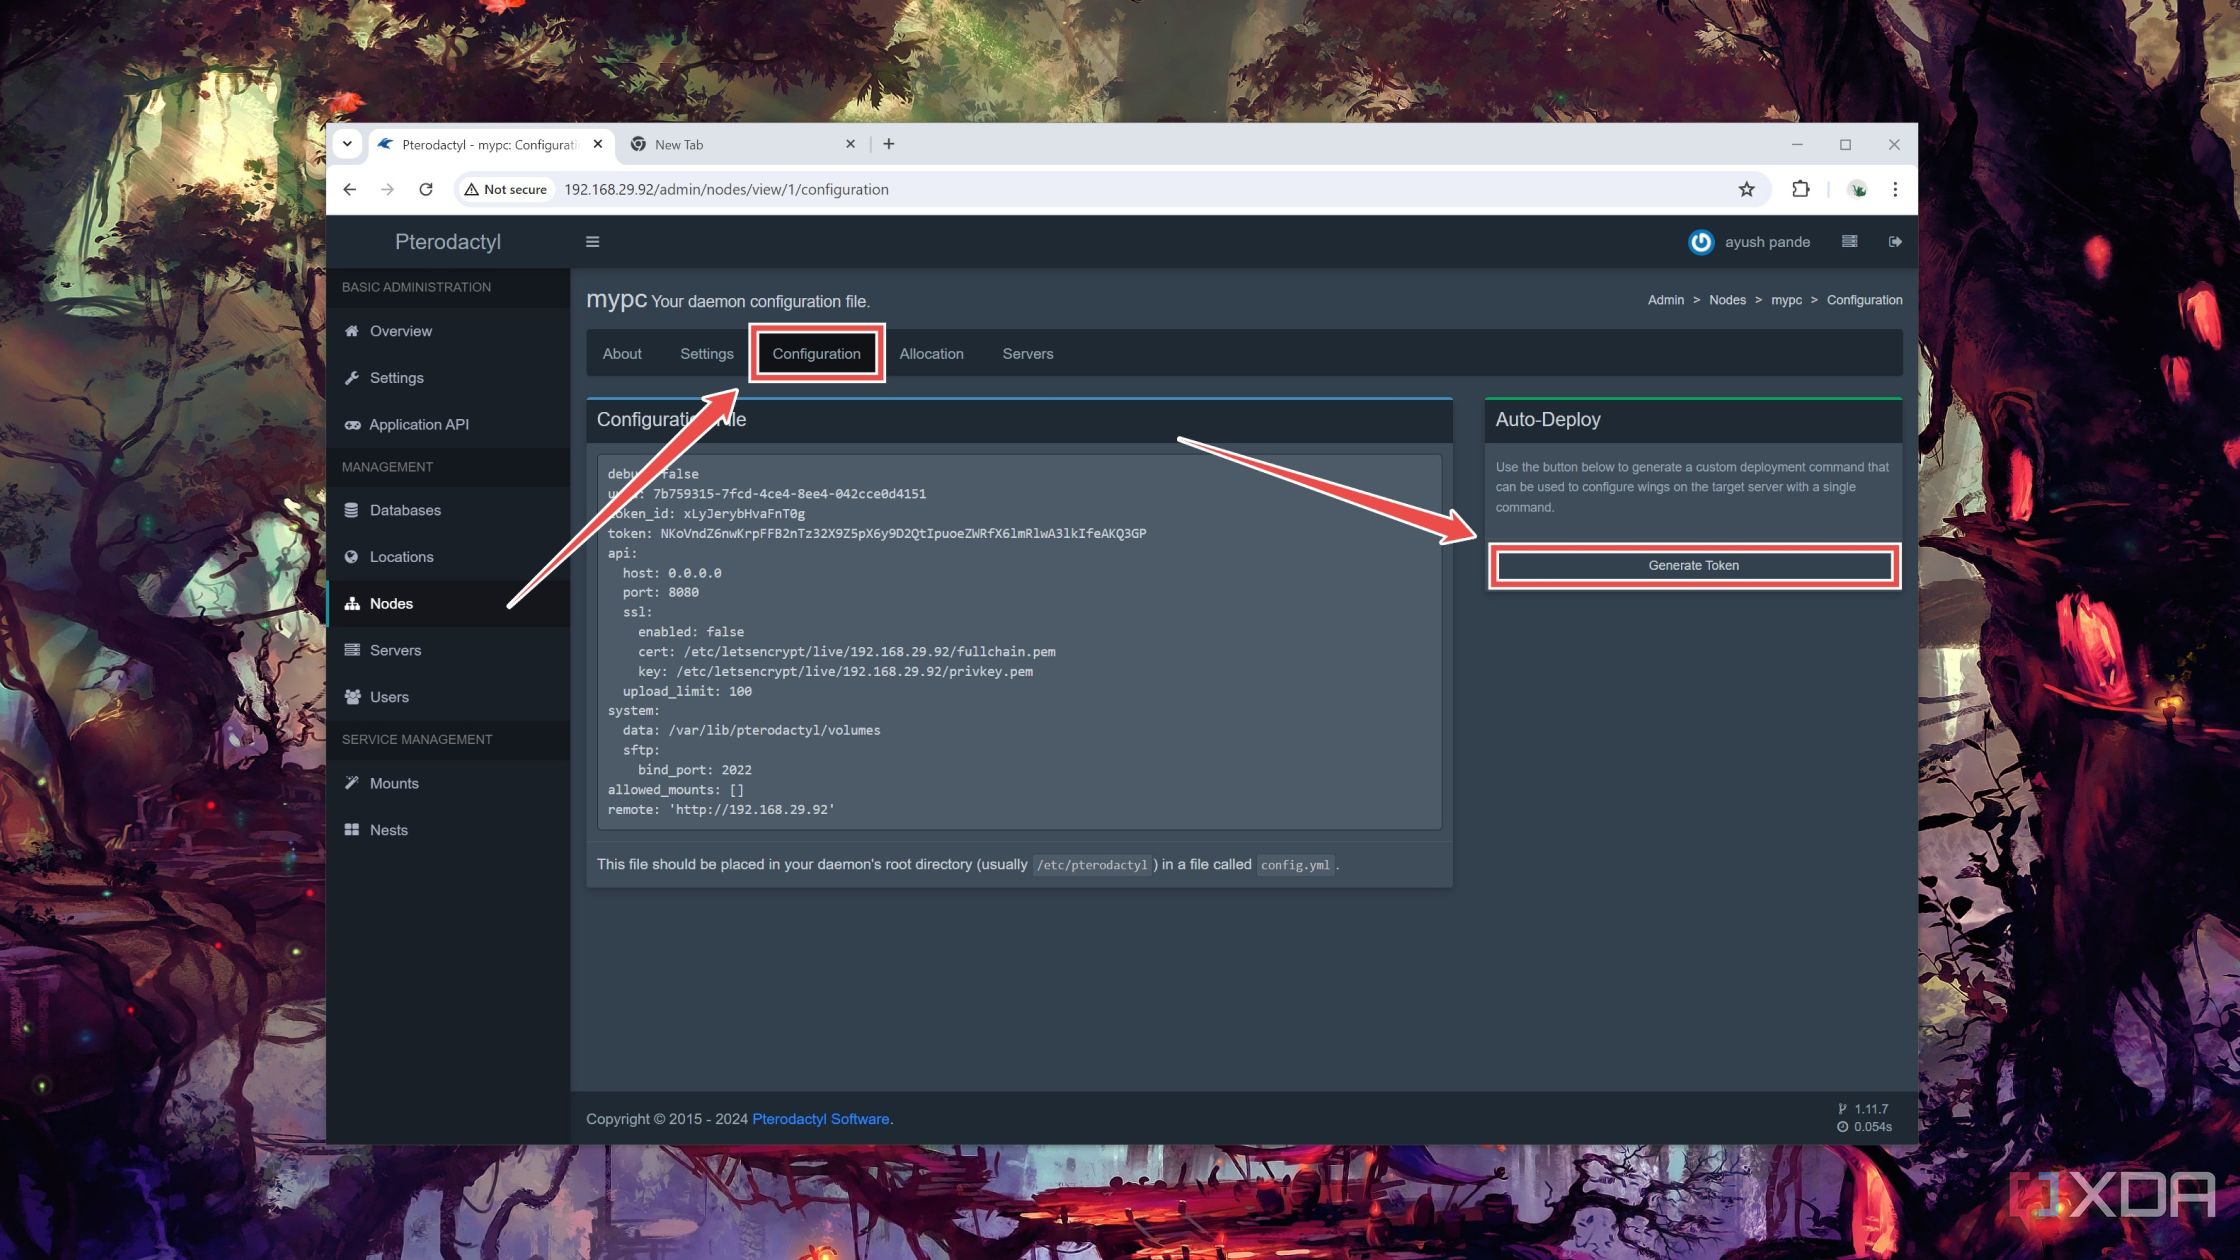Open Application API page
Screen dimensions: 2240x1260
click(x=418, y=424)
